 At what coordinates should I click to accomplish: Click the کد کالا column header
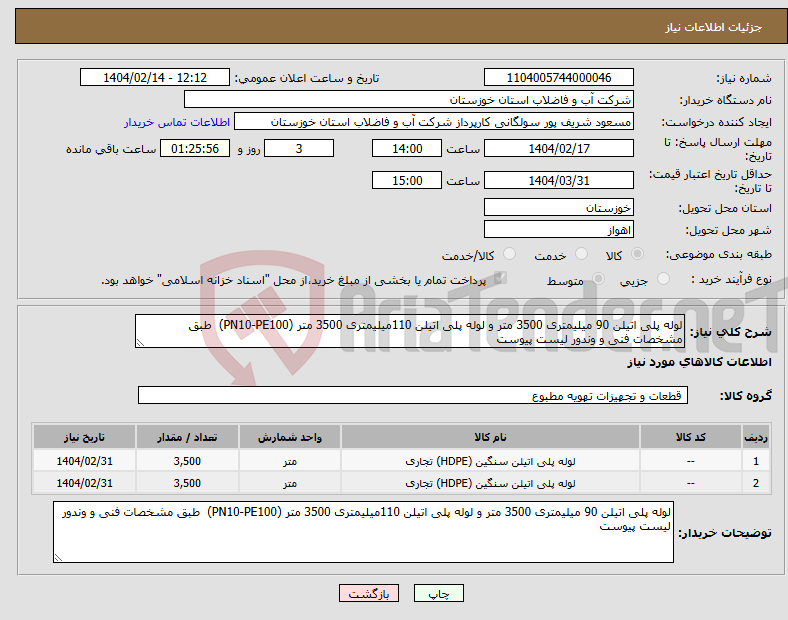(x=691, y=437)
